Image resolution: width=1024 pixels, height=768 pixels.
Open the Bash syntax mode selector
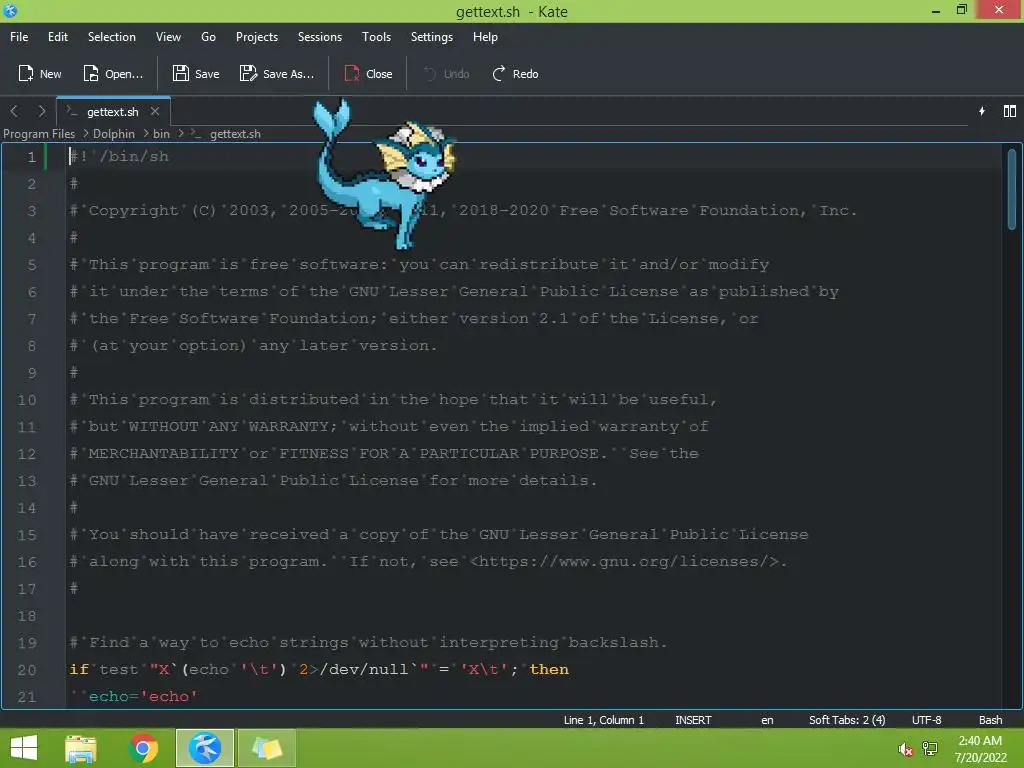pyautogui.click(x=990, y=720)
